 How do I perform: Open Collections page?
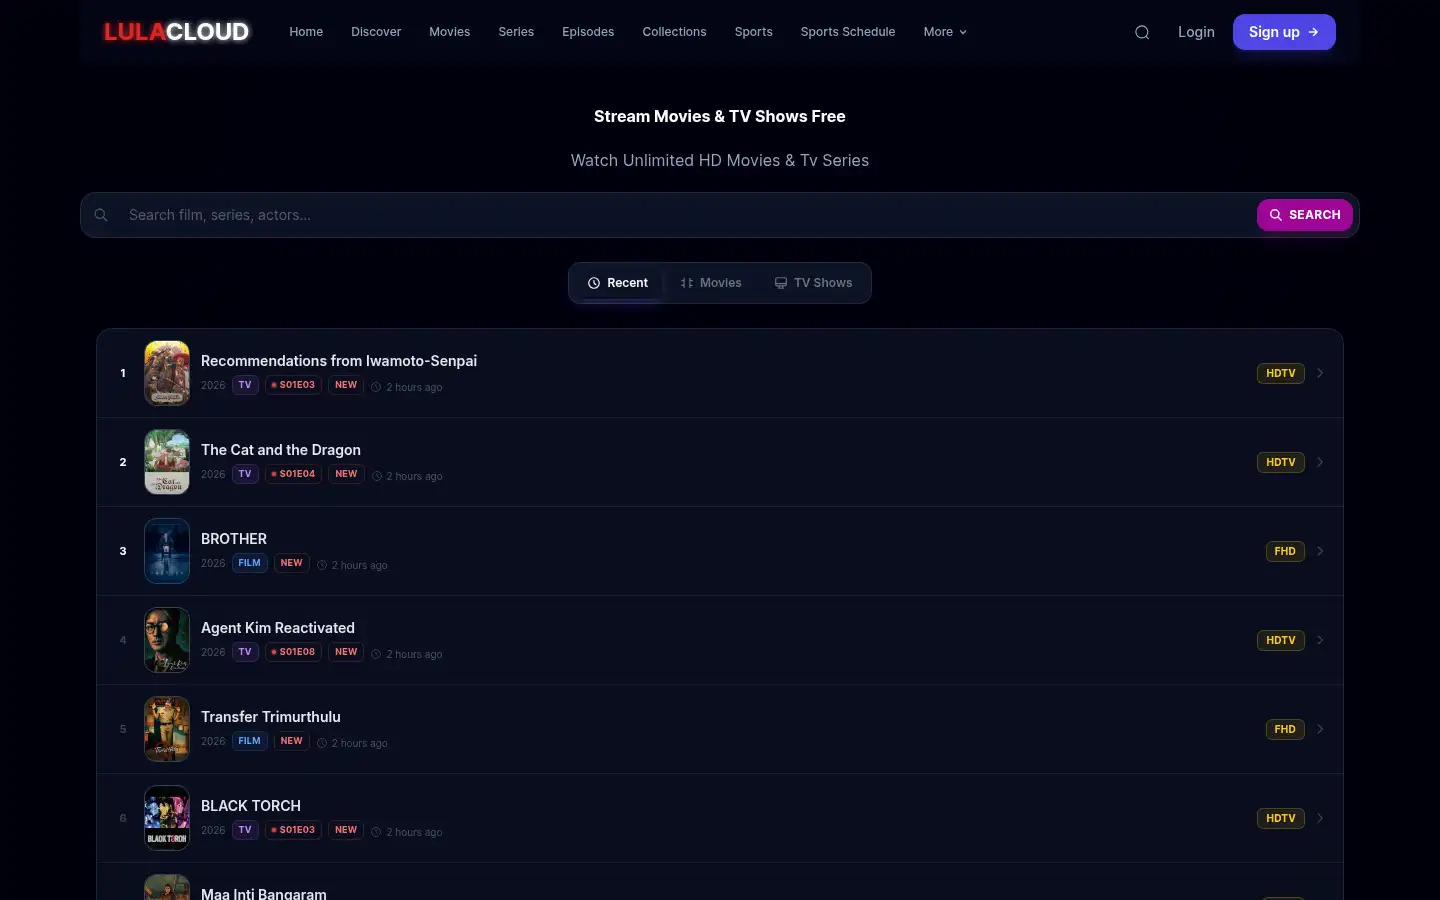pyautogui.click(x=674, y=32)
